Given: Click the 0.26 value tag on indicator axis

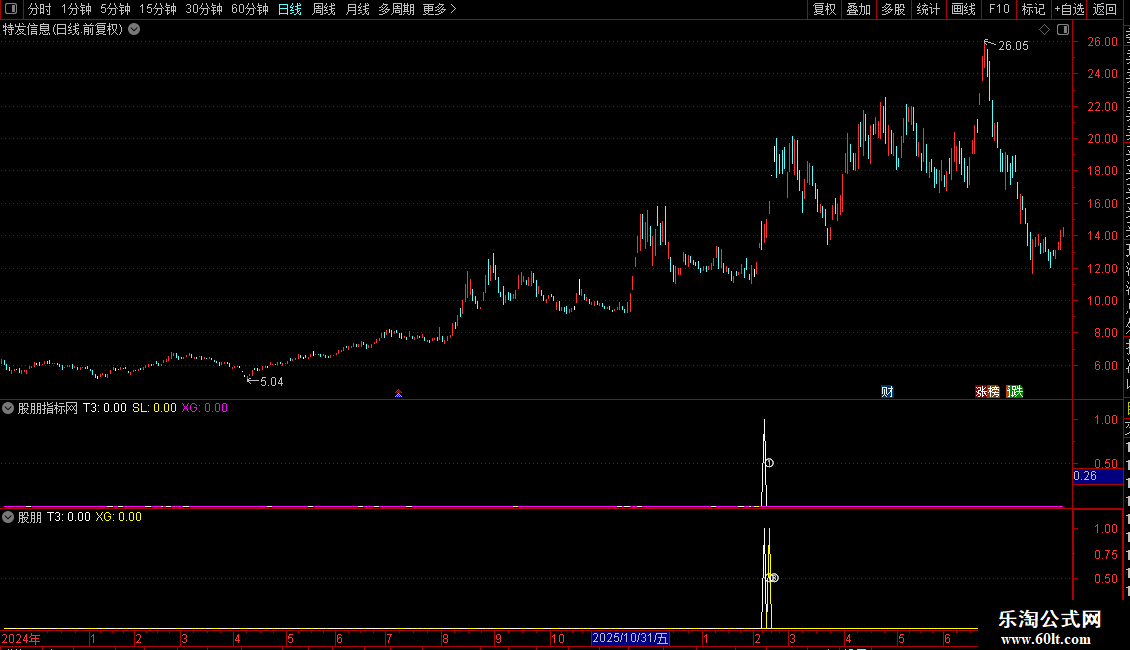Looking at the screenshot, I should pyautogui.click(x=1097, y=476).
